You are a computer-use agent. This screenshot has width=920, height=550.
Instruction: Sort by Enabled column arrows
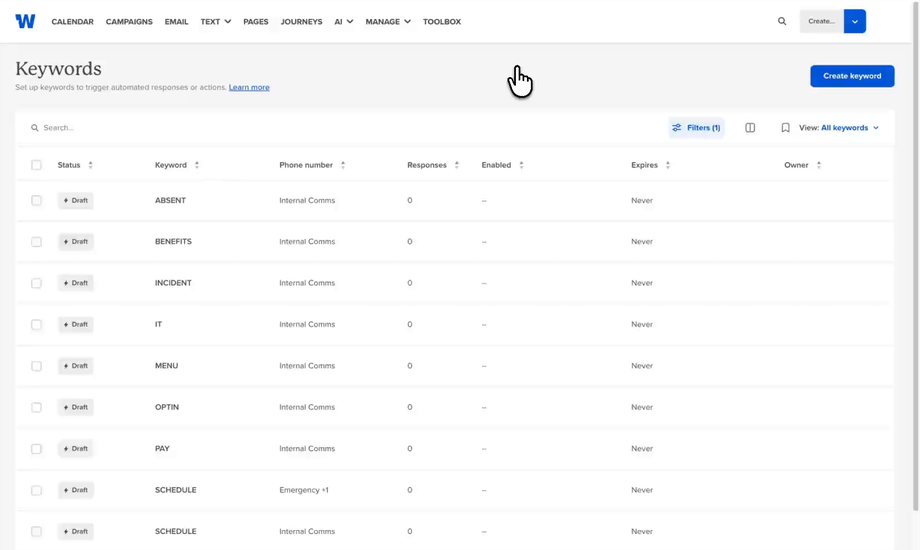521,165
